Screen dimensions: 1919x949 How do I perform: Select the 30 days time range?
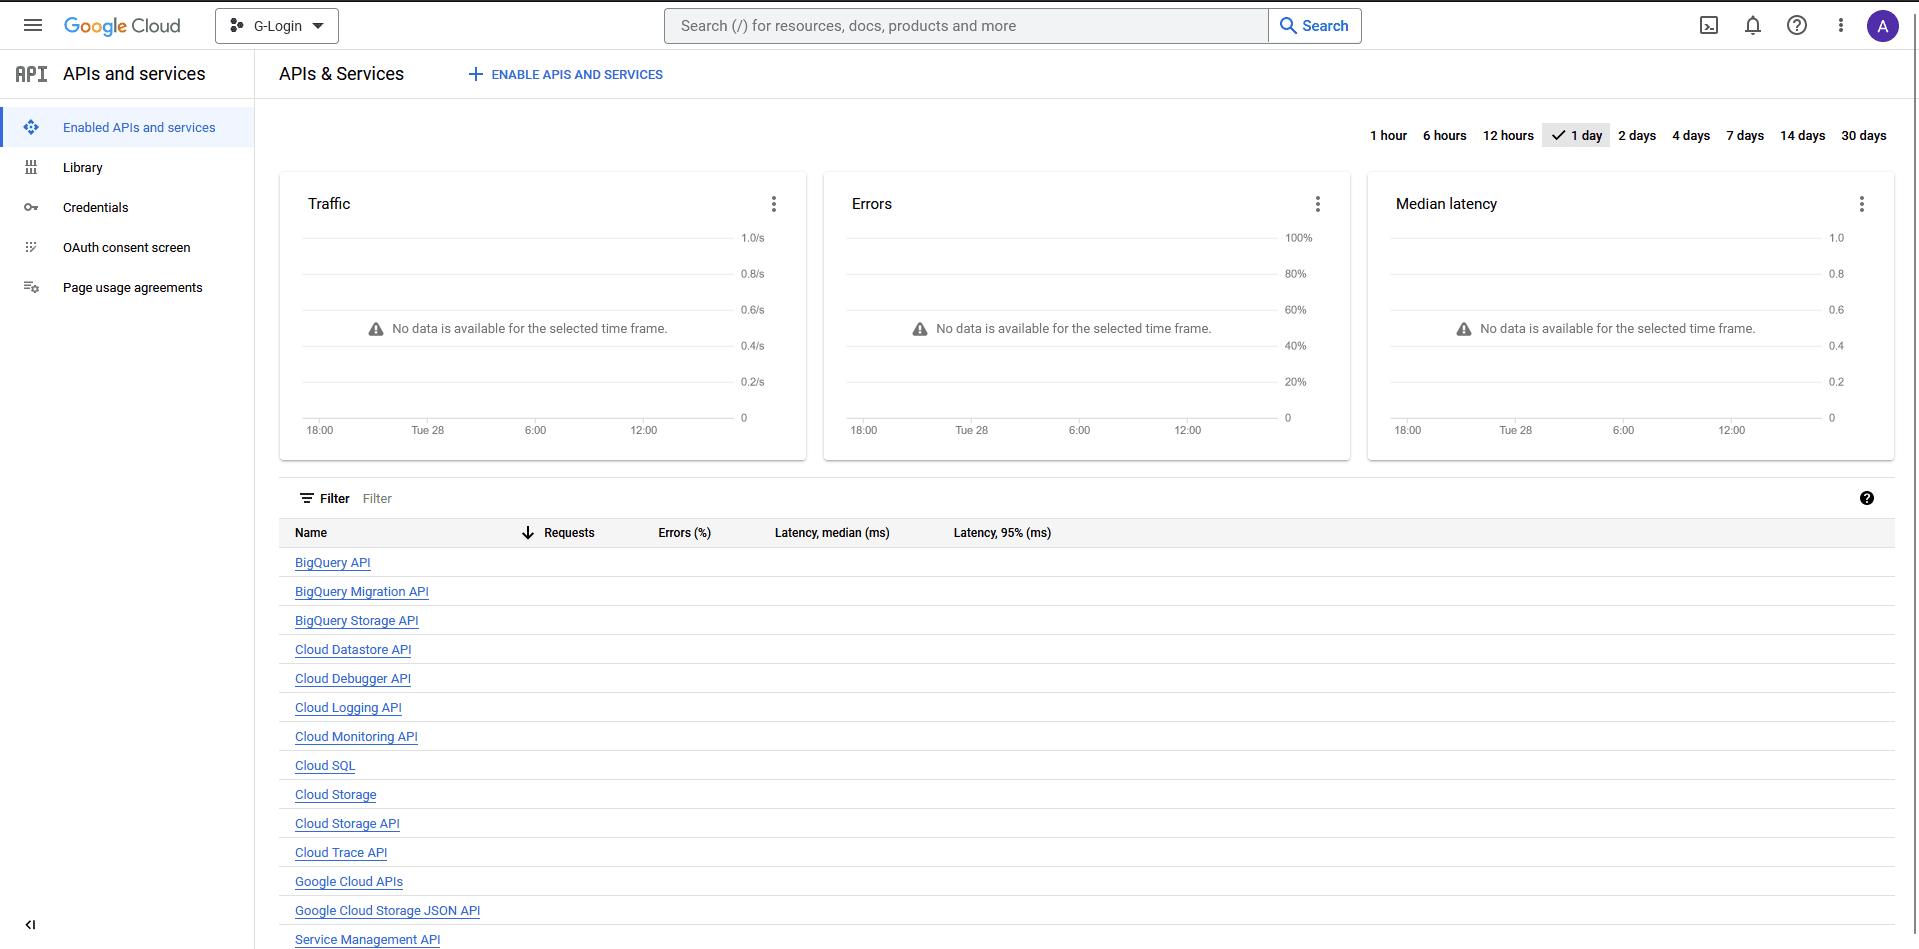tap(1863, 135)
